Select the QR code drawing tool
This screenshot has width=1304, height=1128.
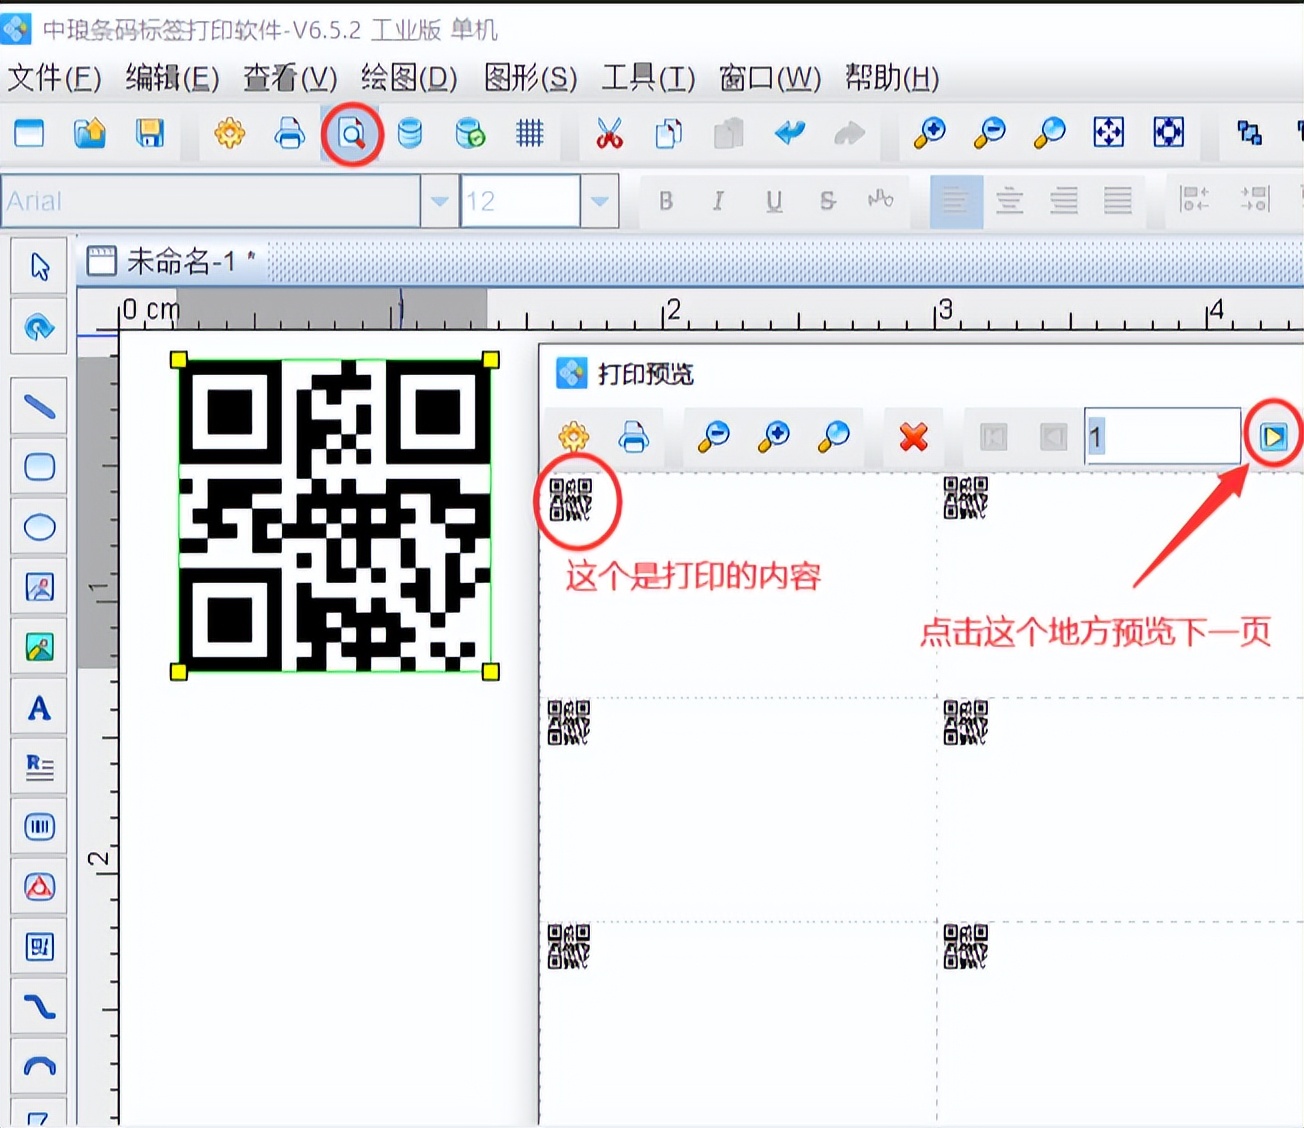(39, 947)
